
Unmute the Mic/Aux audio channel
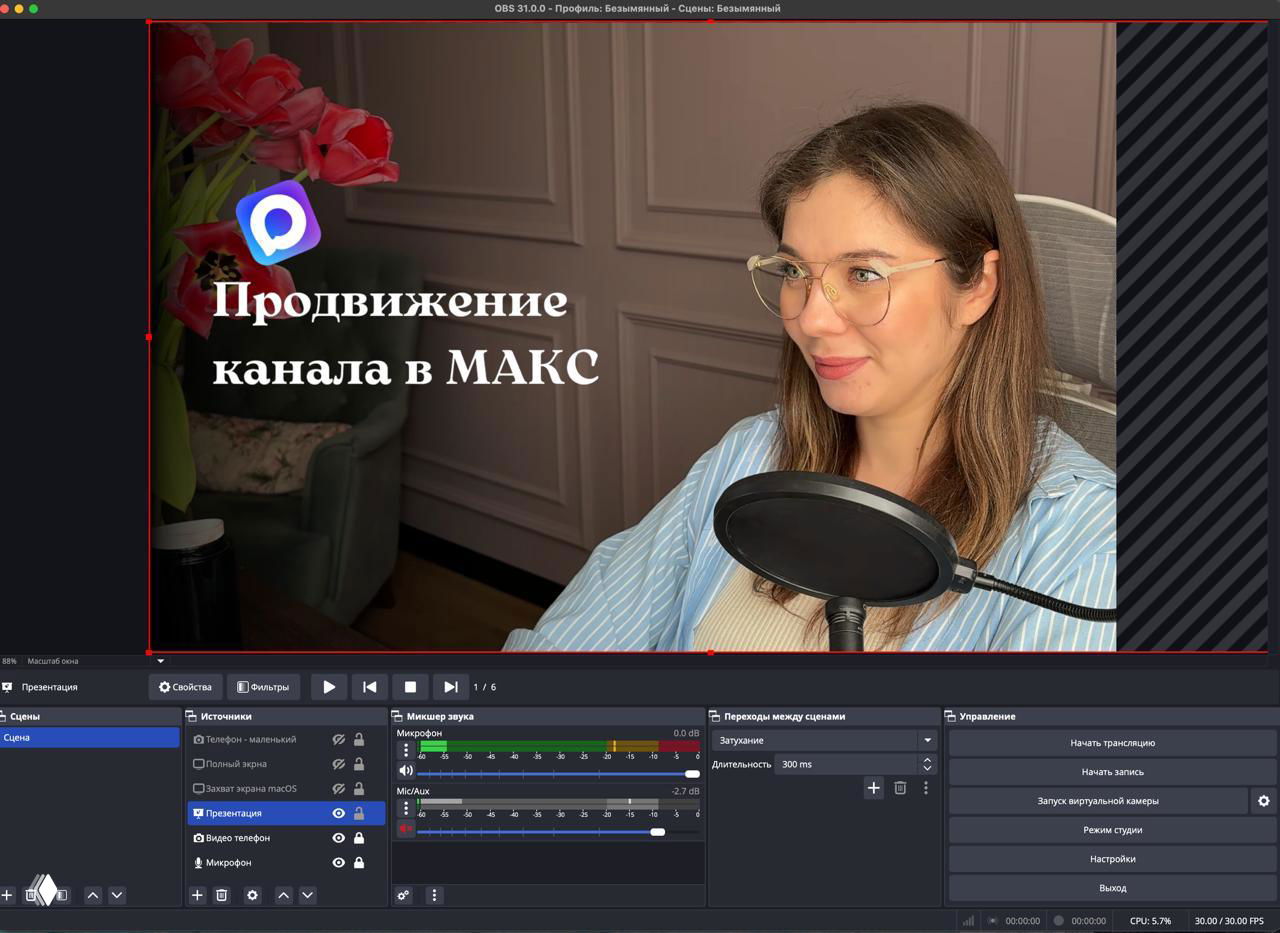406,827
